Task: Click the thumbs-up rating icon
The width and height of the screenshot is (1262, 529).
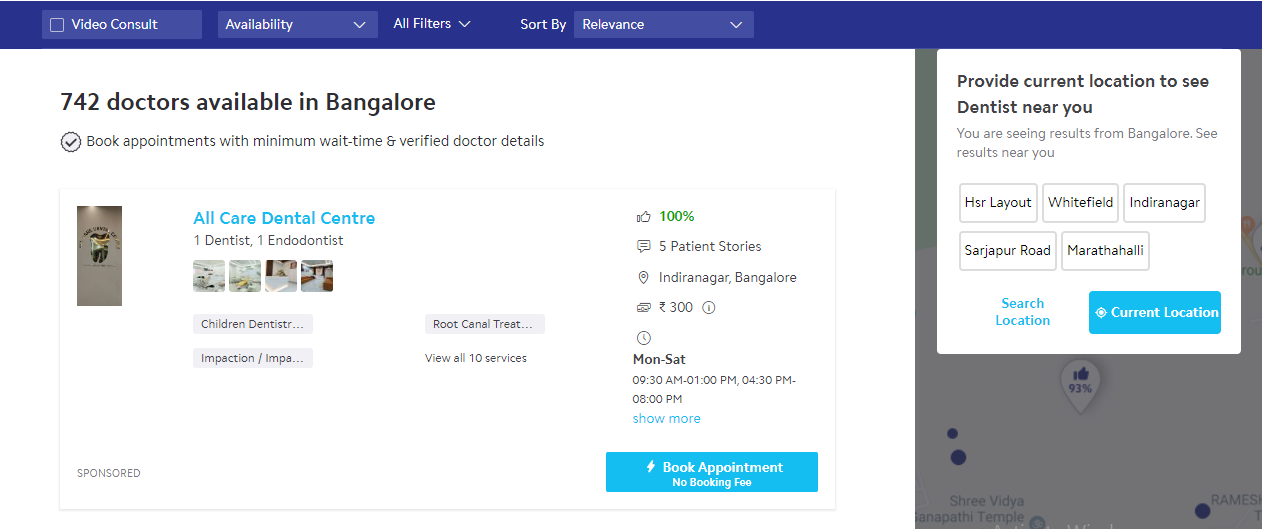Action: [643, 216]
